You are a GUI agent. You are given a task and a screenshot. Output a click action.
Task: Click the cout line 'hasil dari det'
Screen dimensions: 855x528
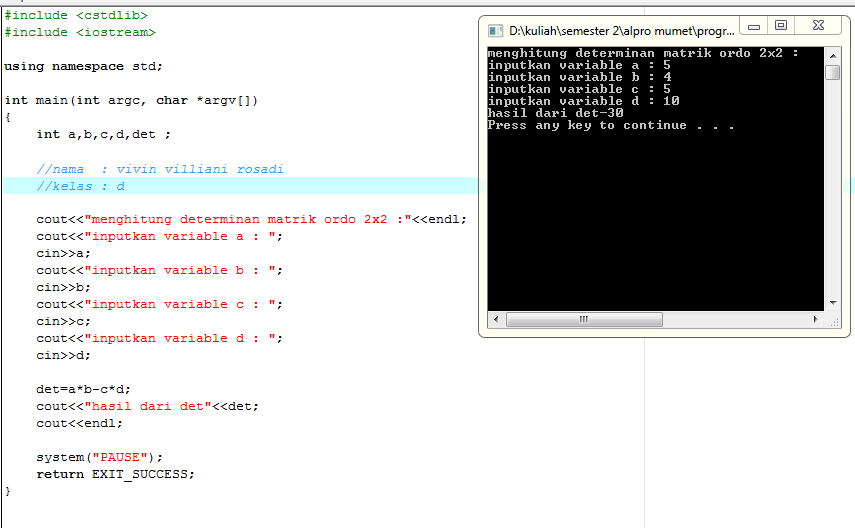click(x=147, y=406)
